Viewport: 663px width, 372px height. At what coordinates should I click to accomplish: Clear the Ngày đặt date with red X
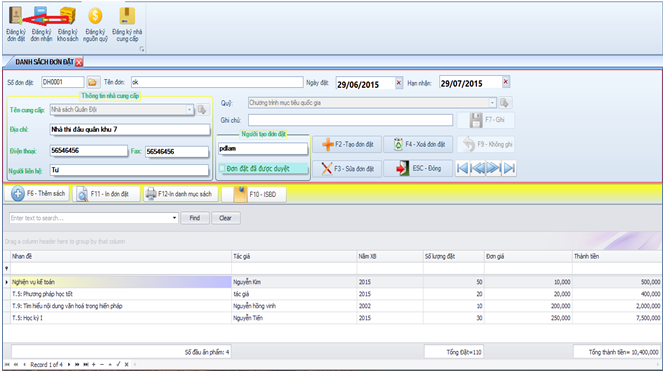(x=399, y=83)
